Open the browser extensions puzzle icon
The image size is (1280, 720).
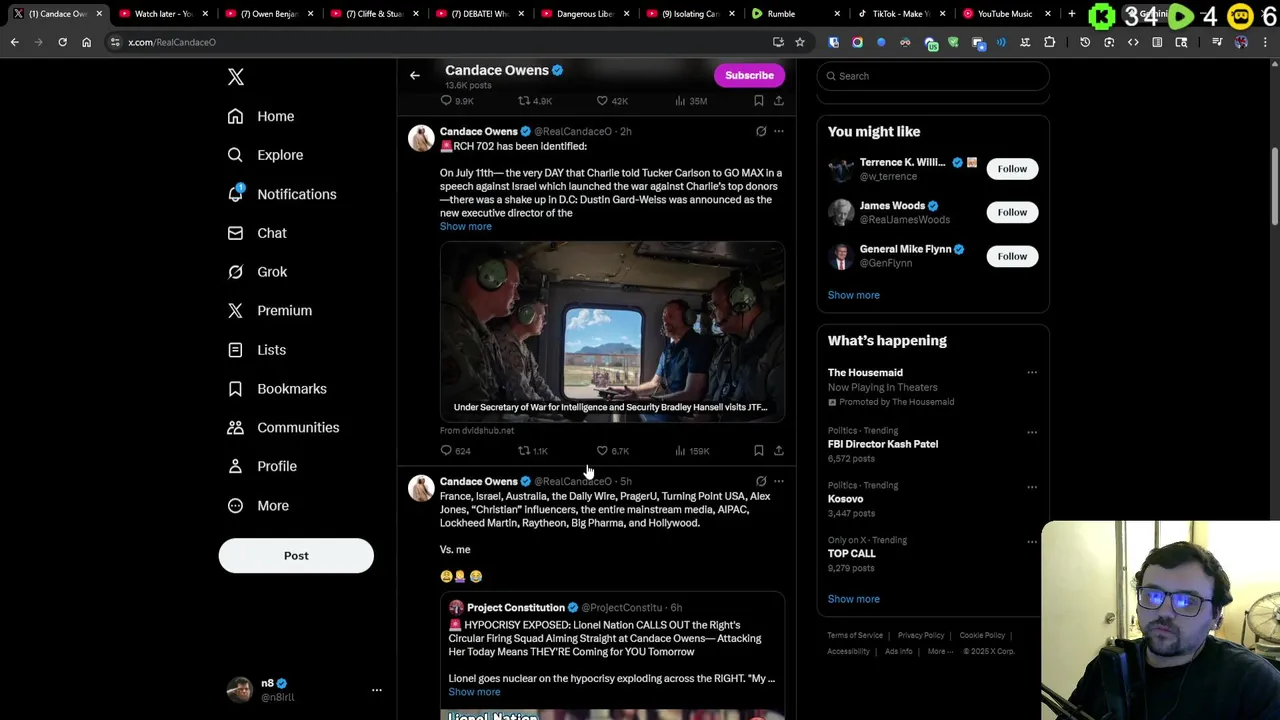pyautogui.click(x=1049, y=42)
